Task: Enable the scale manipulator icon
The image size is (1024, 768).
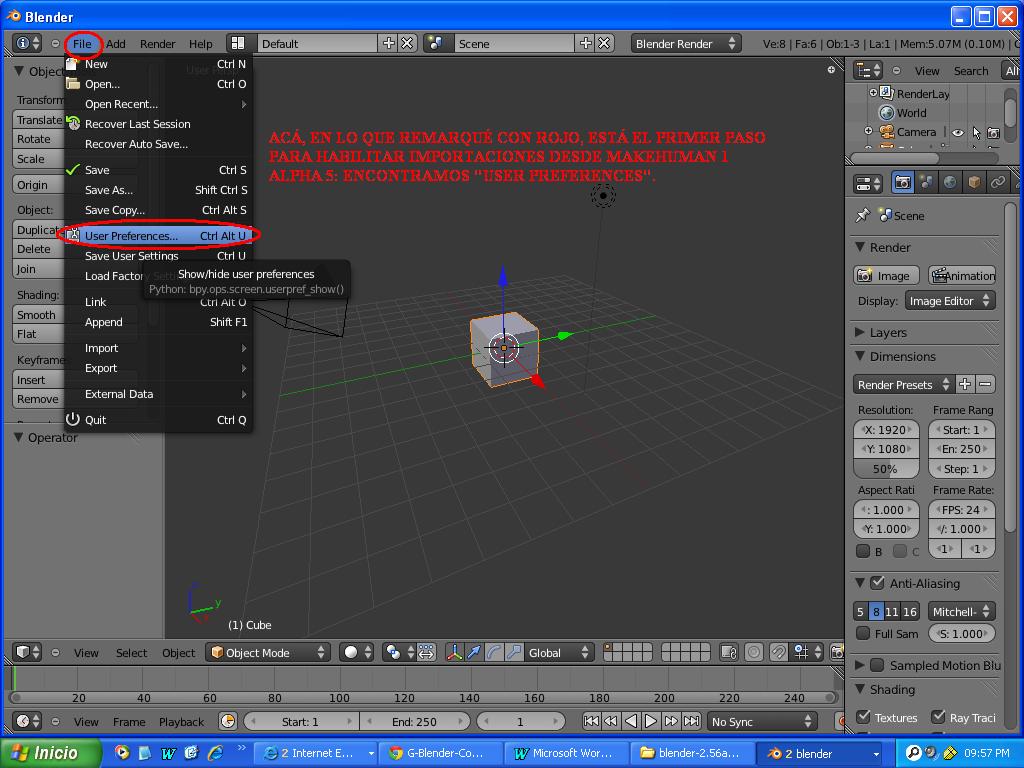Action: click(515, 652)
